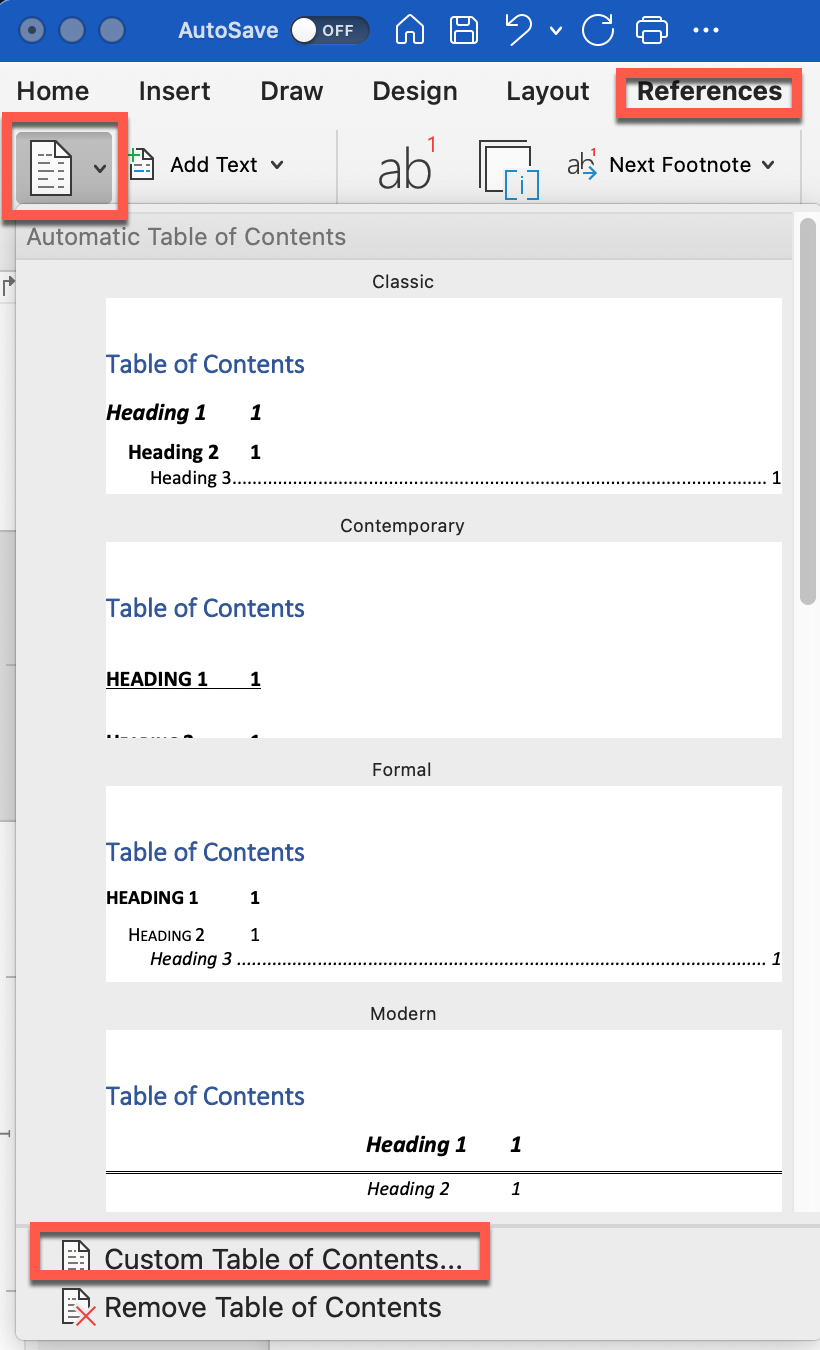Open the more options ellipsis menu
This screenshot has height=1350, width=820.
(x=706, y=31)
